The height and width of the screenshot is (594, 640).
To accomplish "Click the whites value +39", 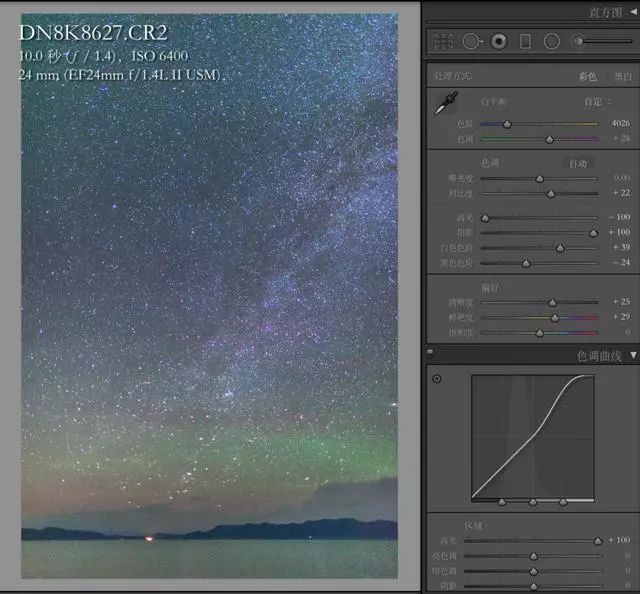I will coord(622,247).
